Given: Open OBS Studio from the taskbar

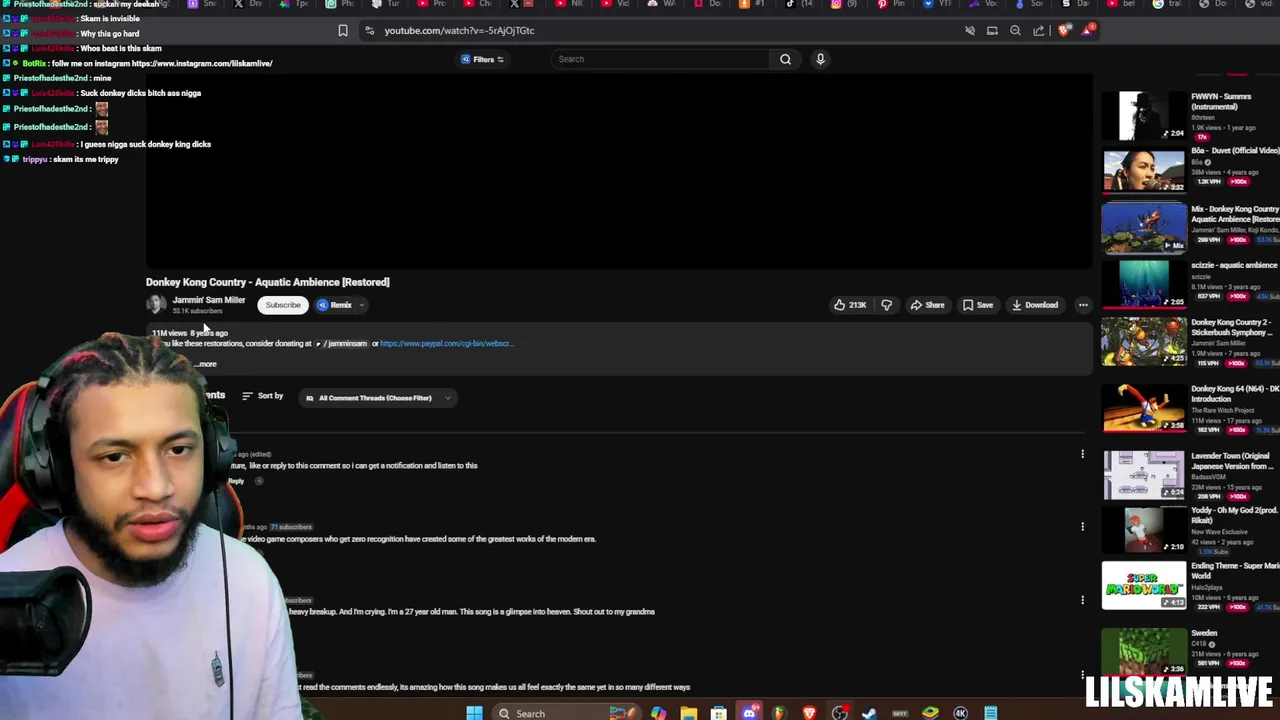Looking at the screenshot, I should pos(839,713).
